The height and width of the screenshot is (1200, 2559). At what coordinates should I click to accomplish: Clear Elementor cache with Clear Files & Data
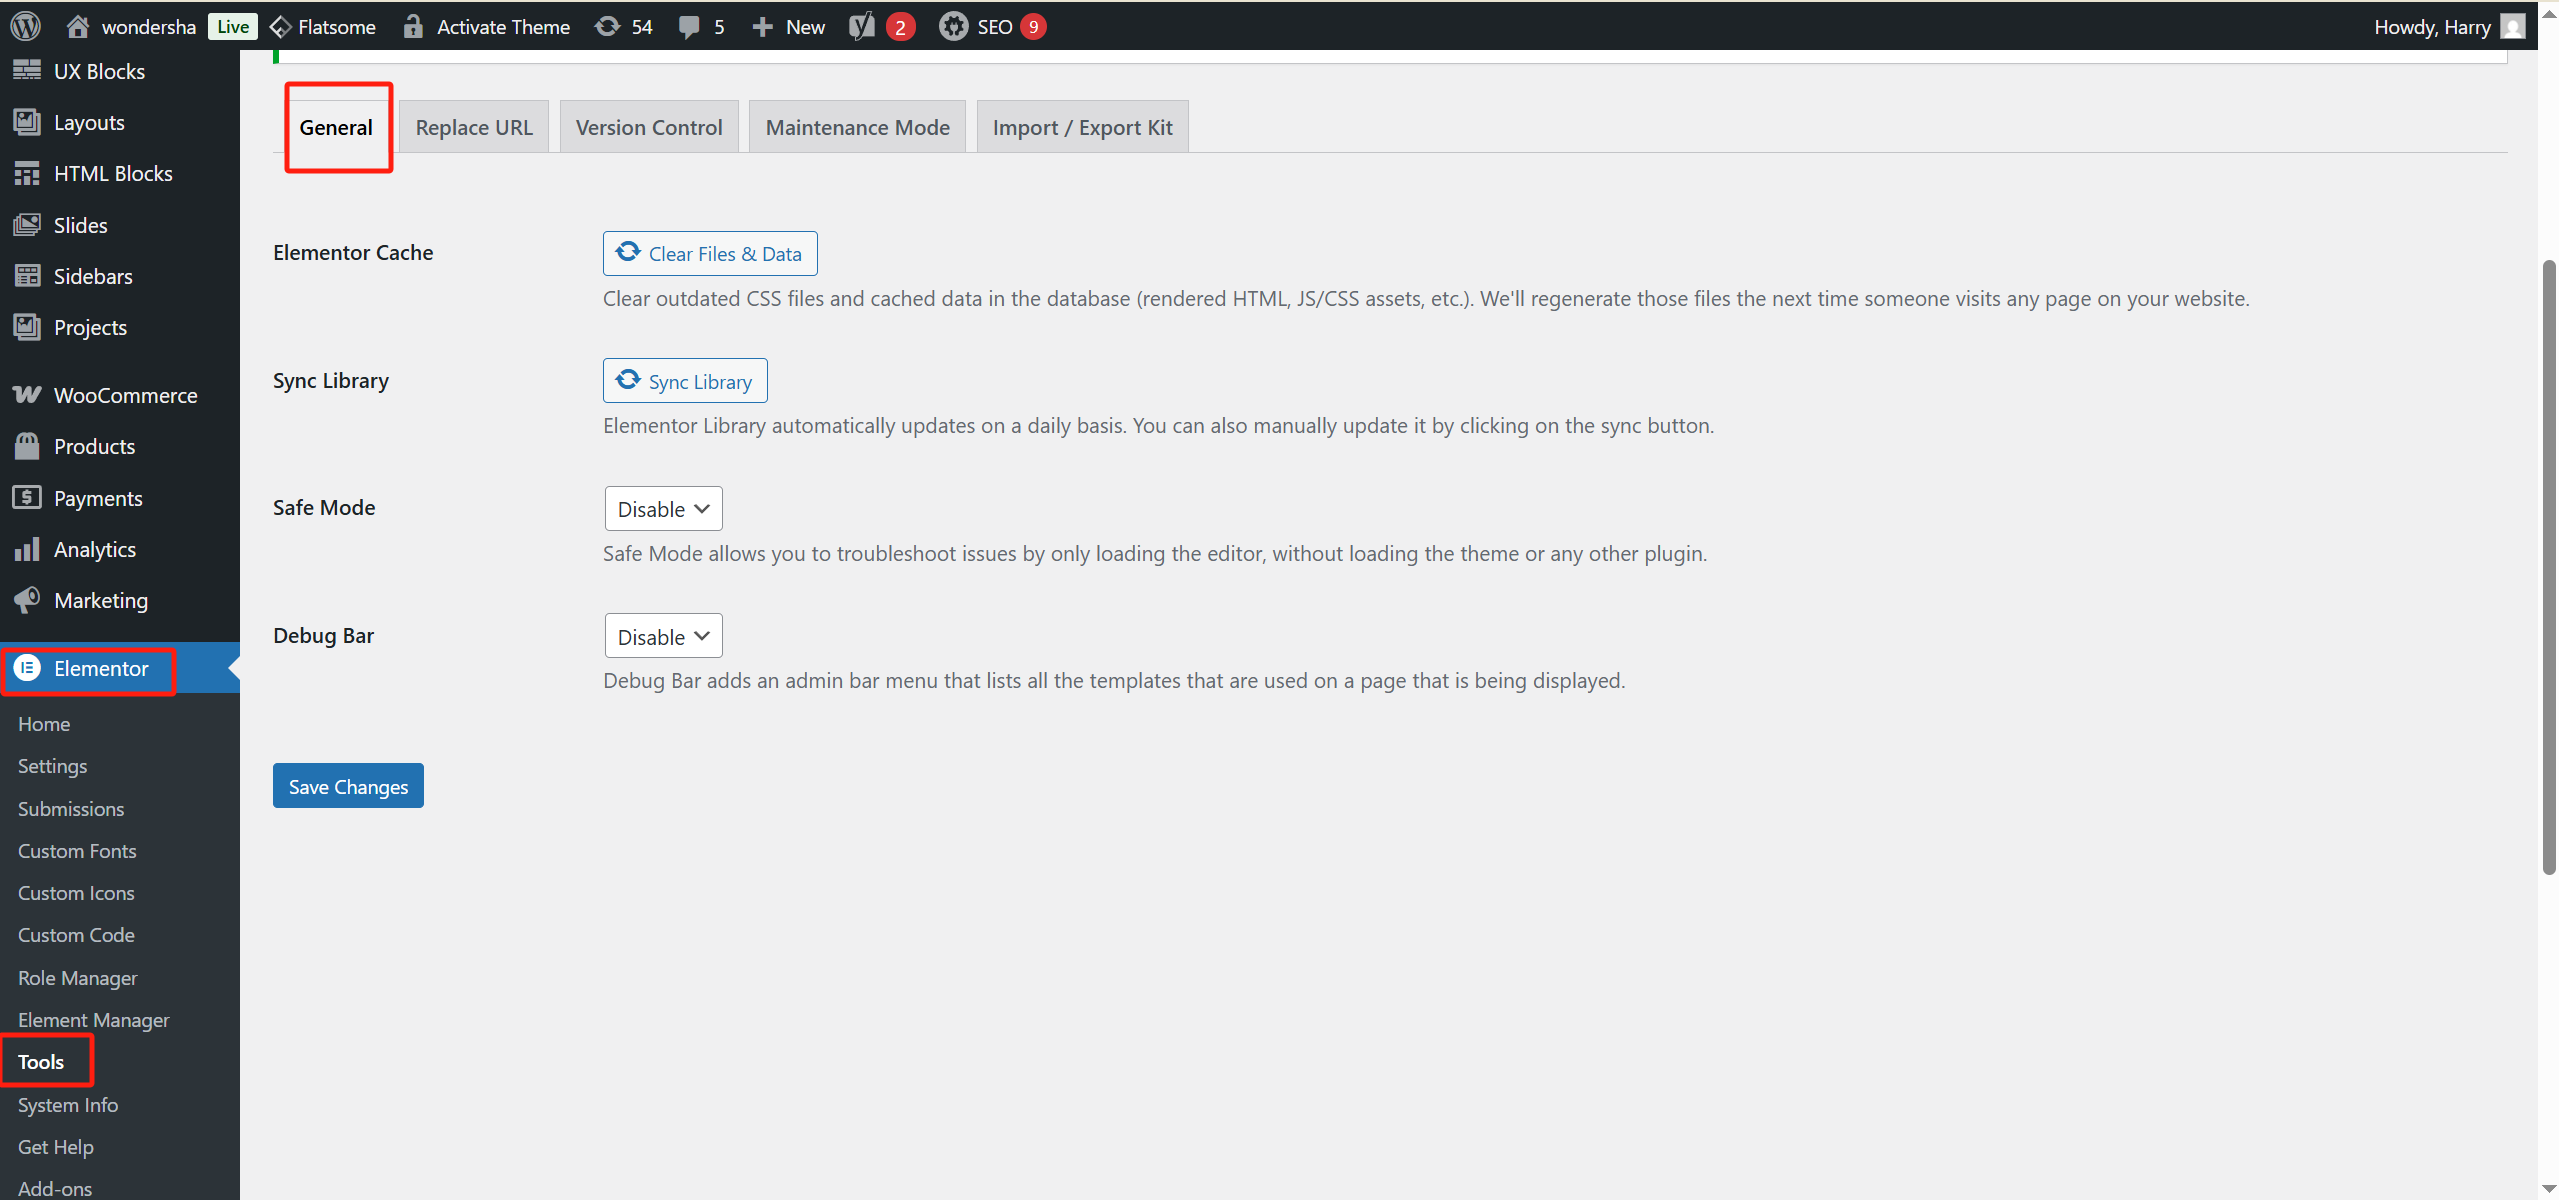709,253
